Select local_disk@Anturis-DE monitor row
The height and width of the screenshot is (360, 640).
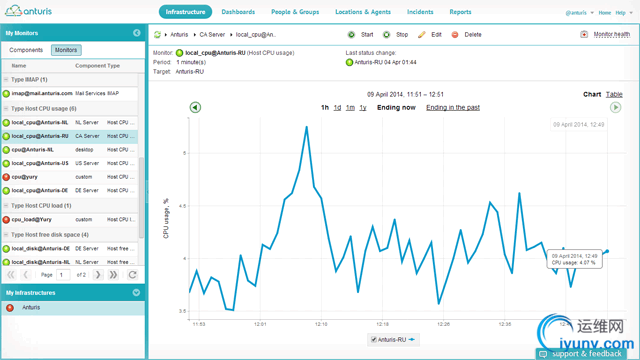69,249
